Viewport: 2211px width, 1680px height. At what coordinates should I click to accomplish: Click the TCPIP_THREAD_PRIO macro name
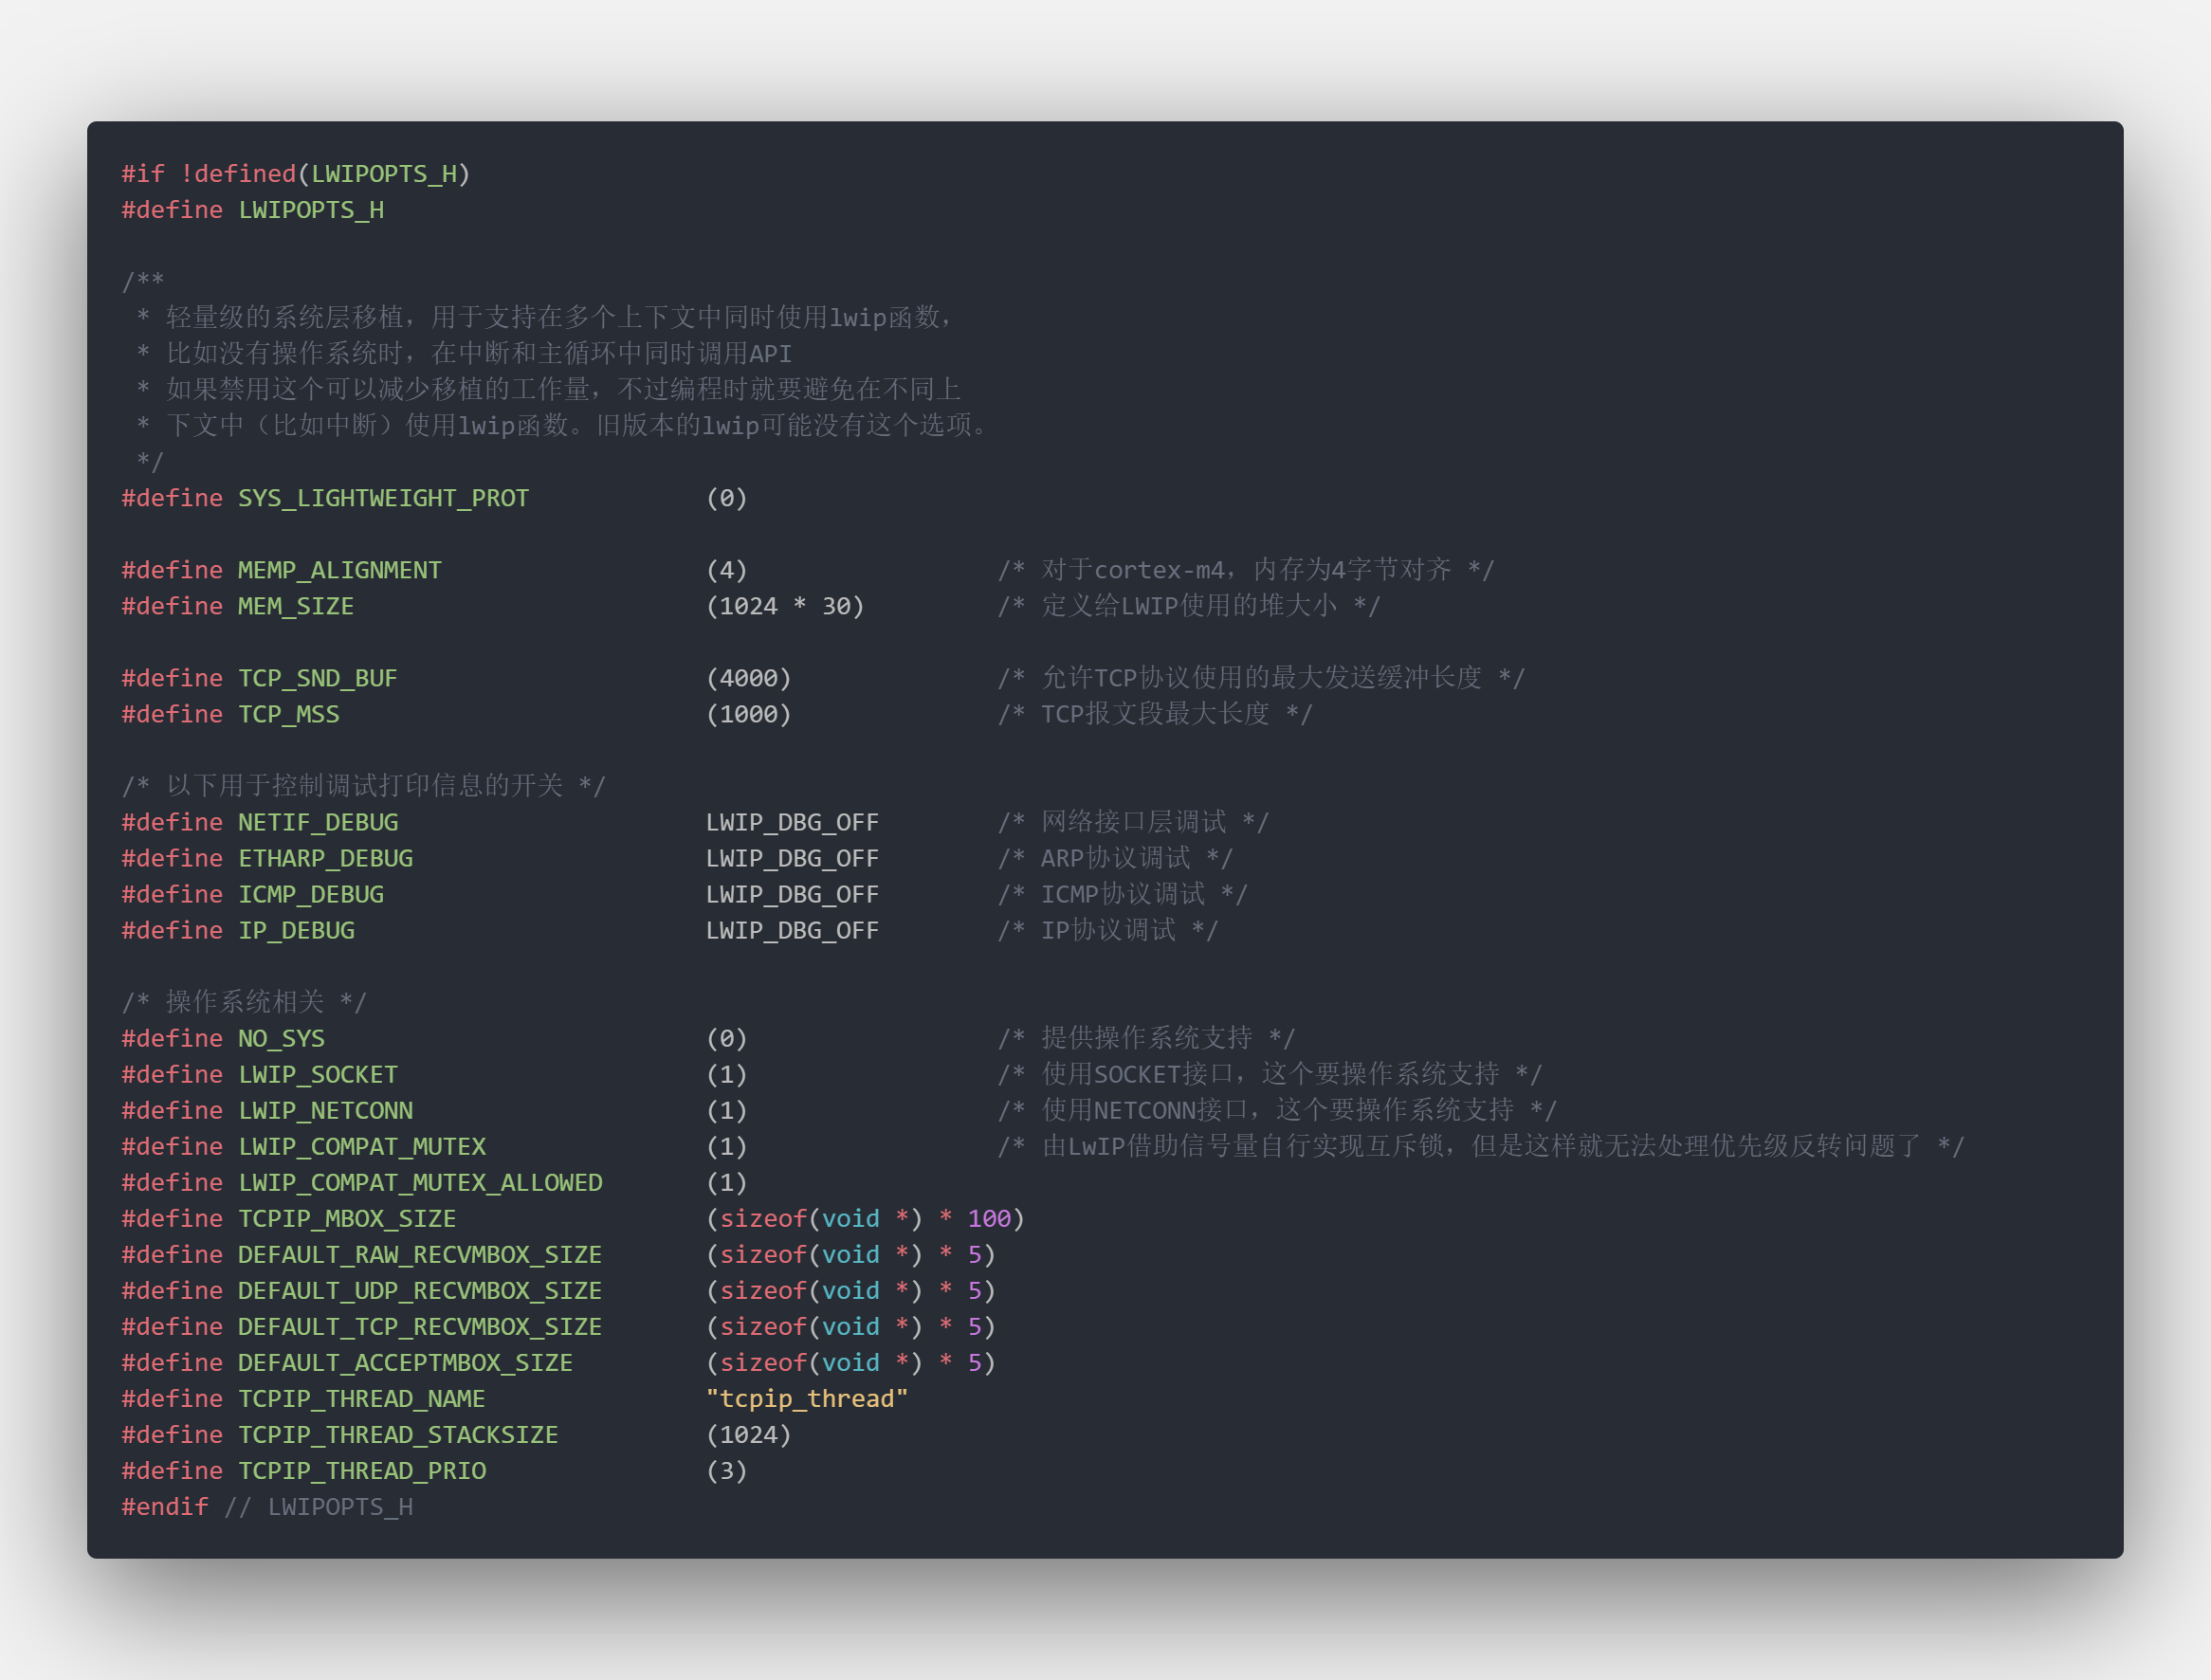pos(362,1470)
